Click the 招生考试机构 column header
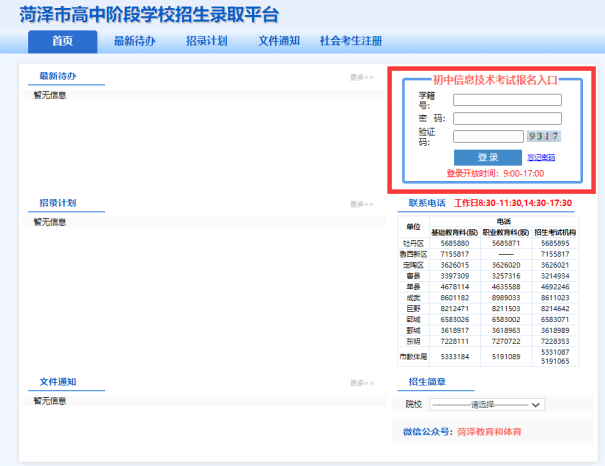The image size is (605, 466). coord(555,232)
